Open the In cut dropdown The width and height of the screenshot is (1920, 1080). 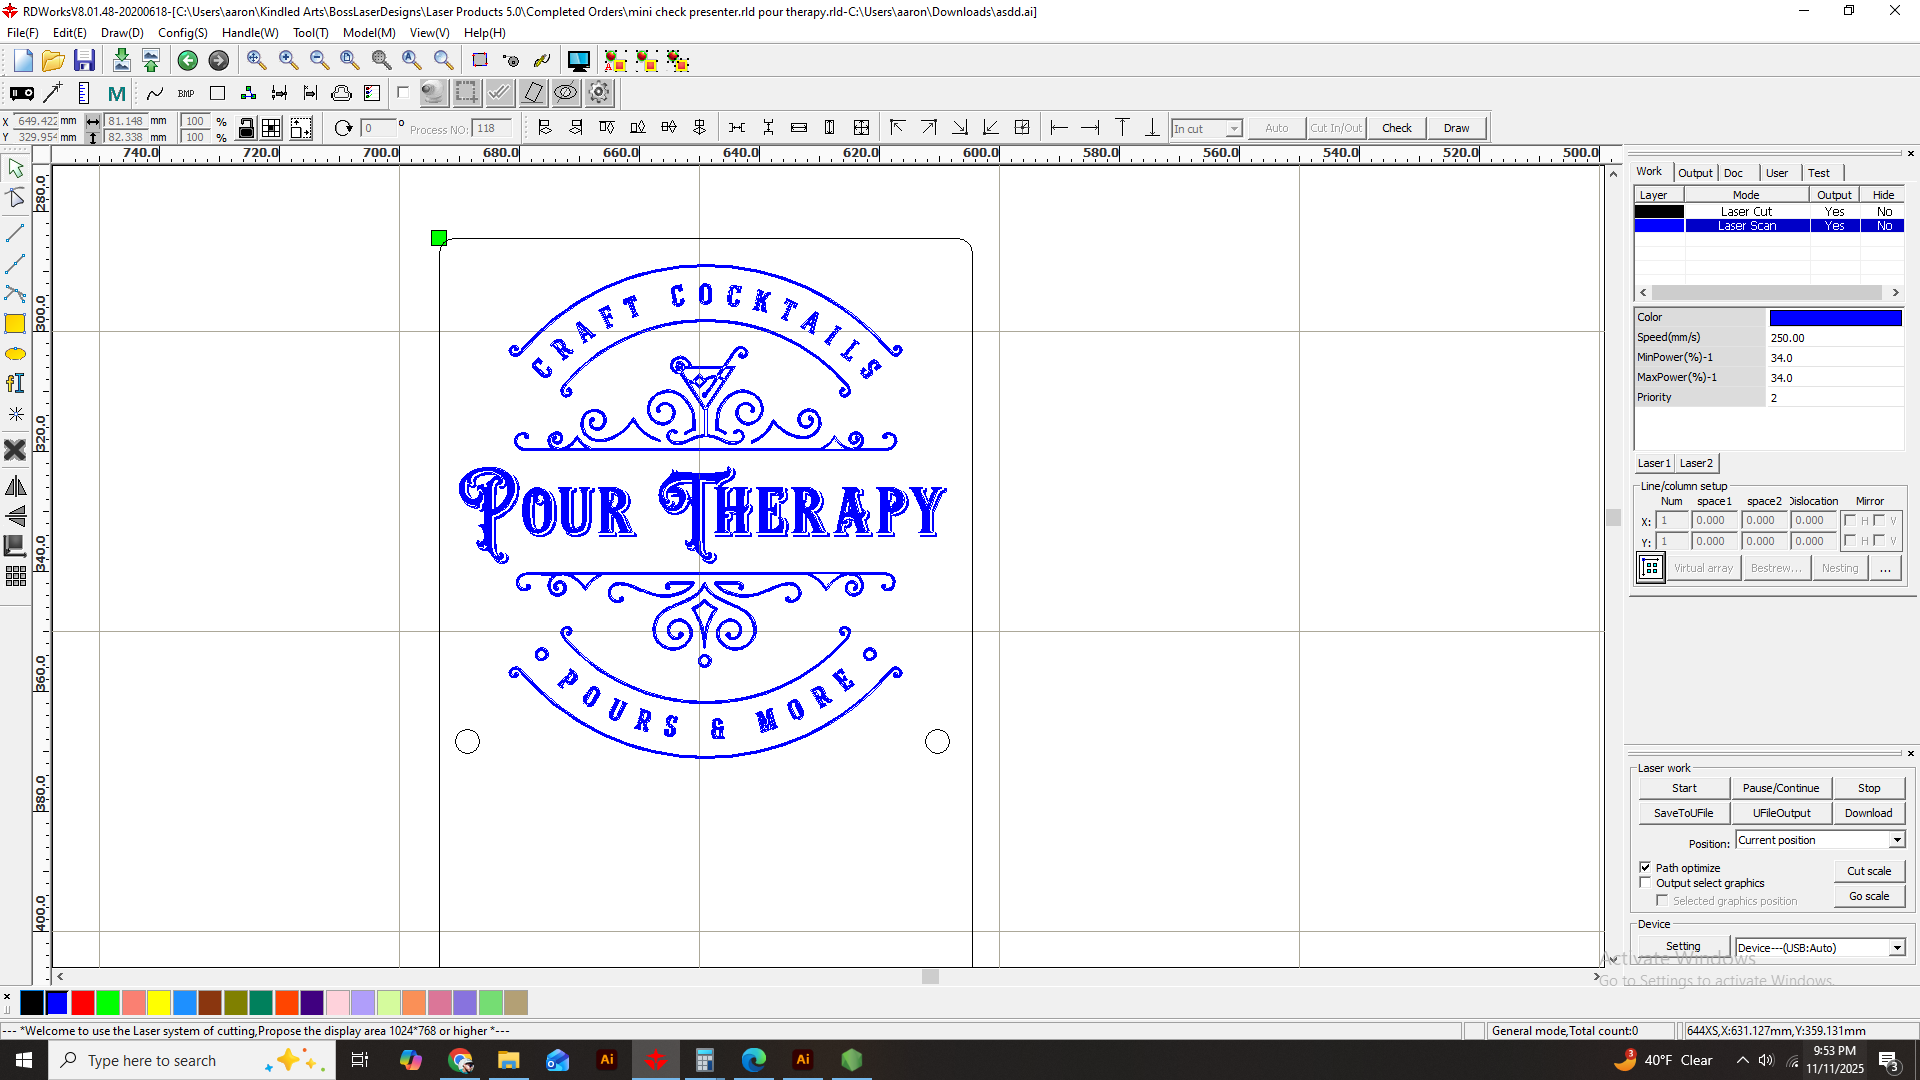point(1234,129)
